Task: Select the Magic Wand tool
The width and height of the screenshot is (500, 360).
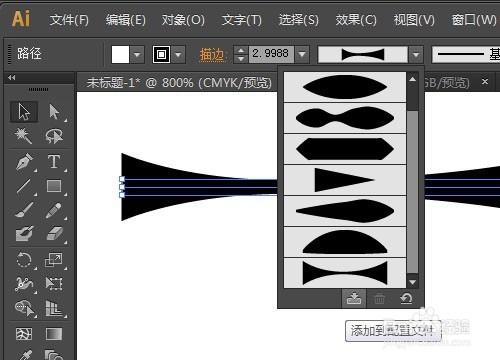Action: coord(24,136)
